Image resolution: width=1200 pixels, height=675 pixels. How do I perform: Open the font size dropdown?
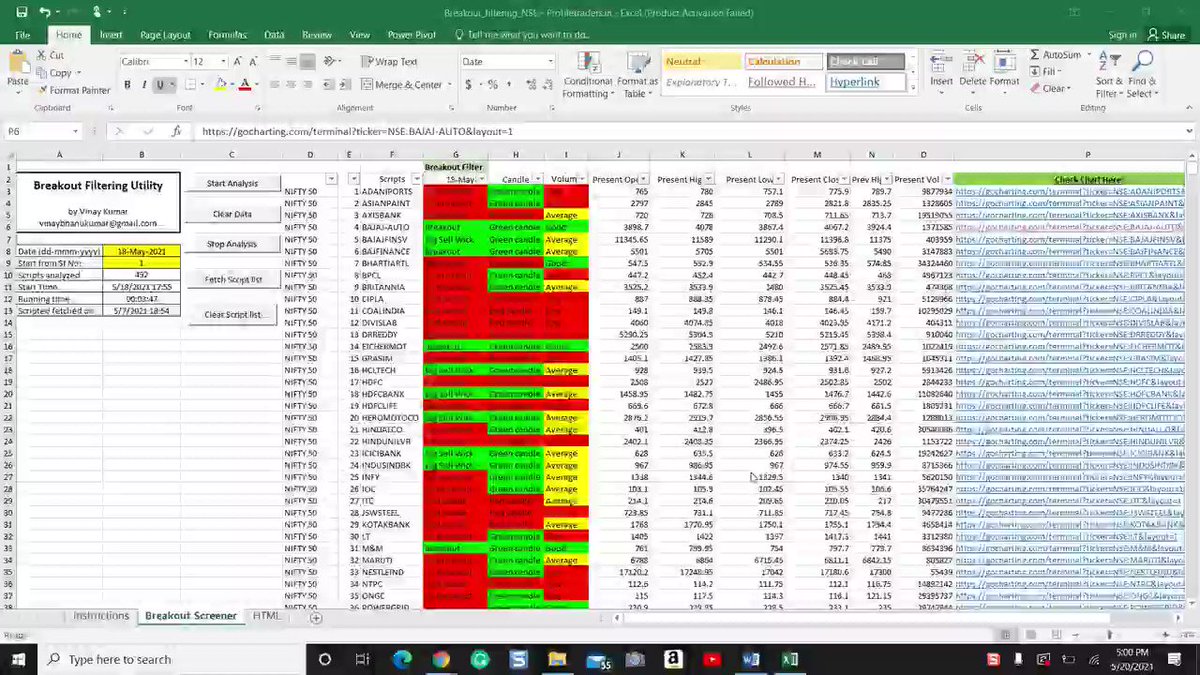[x=224, y=62]
